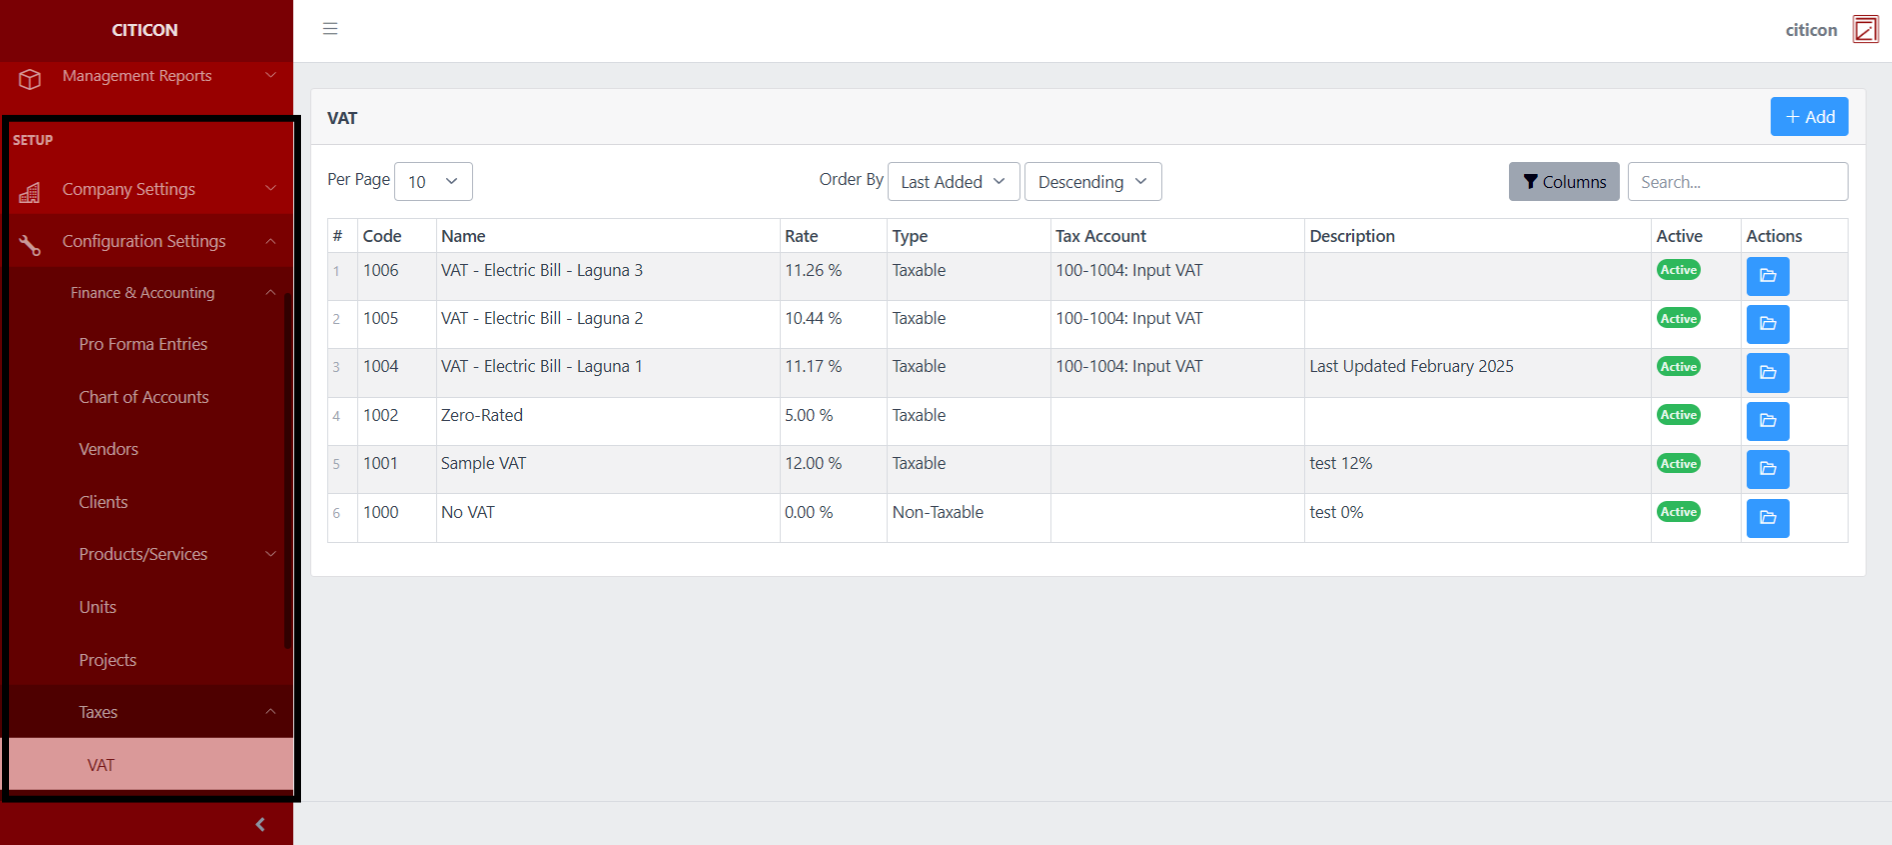Open the Per Page dropdown
1892x845 pixels.
(x=433, y=182)
